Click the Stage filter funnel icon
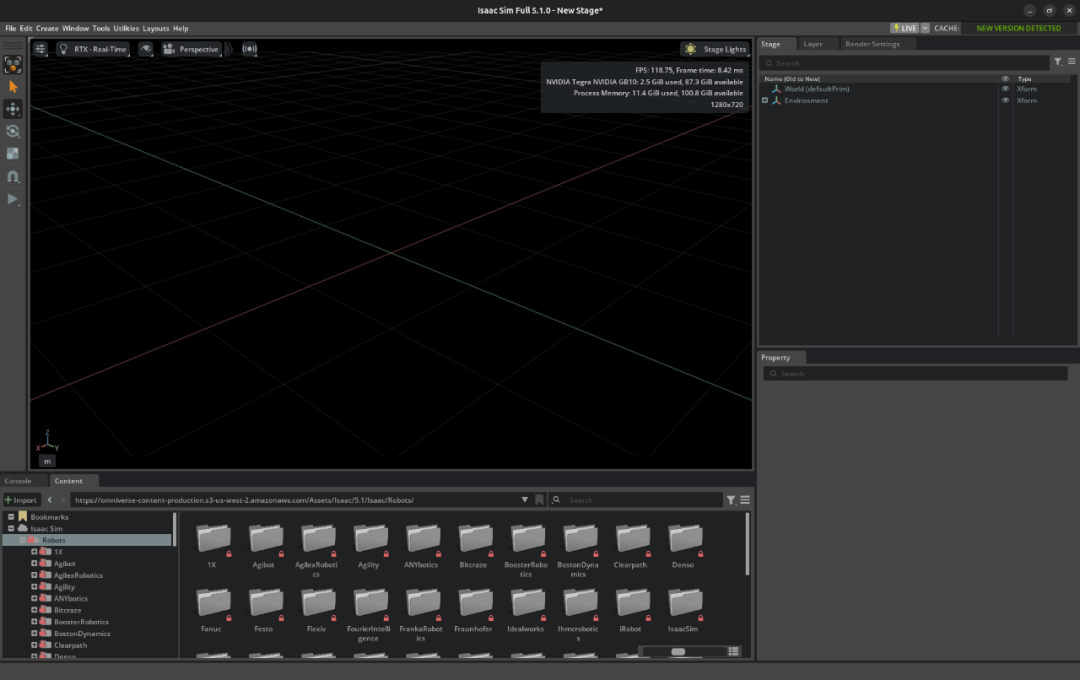This screenshot has height=680, width=1080. coord(1058,62)
